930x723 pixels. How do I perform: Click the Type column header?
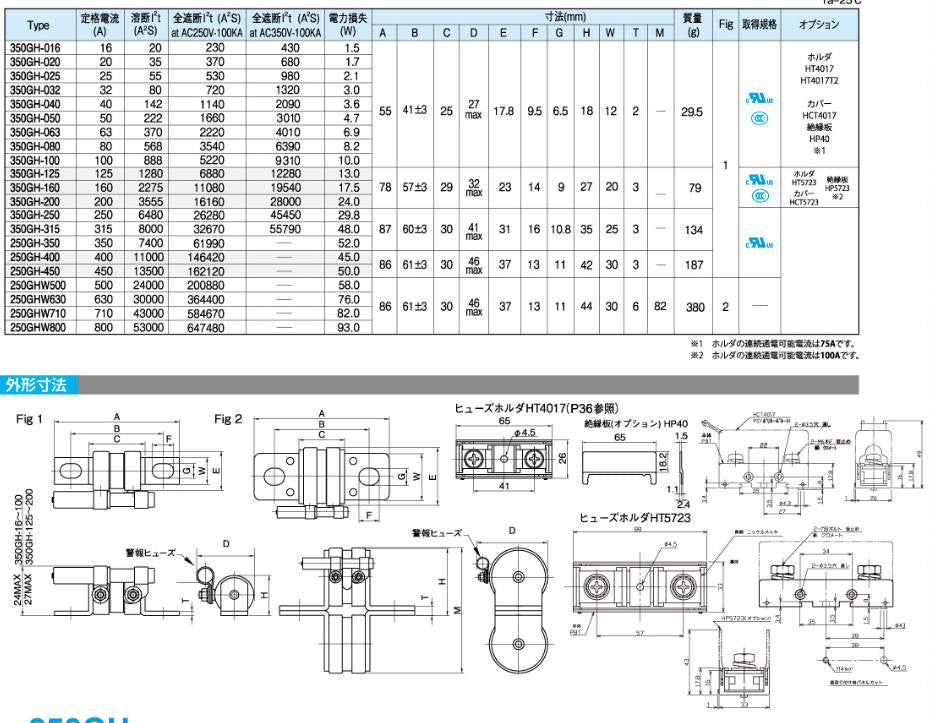[38, 25]
